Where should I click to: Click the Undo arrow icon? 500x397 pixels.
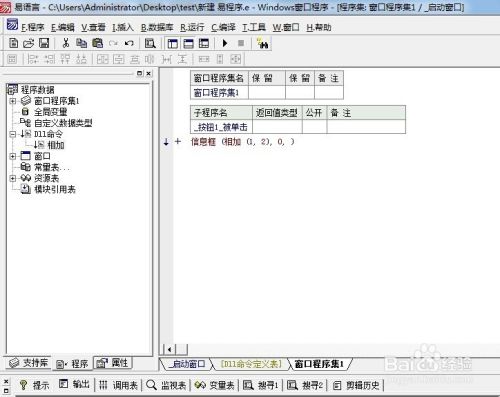[x=129, y=43]
